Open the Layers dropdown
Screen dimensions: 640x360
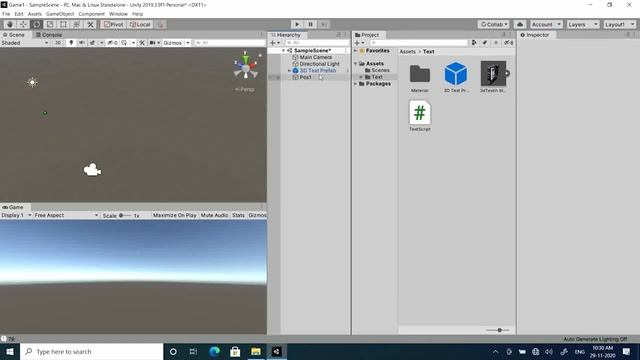(x=582, y=24)
